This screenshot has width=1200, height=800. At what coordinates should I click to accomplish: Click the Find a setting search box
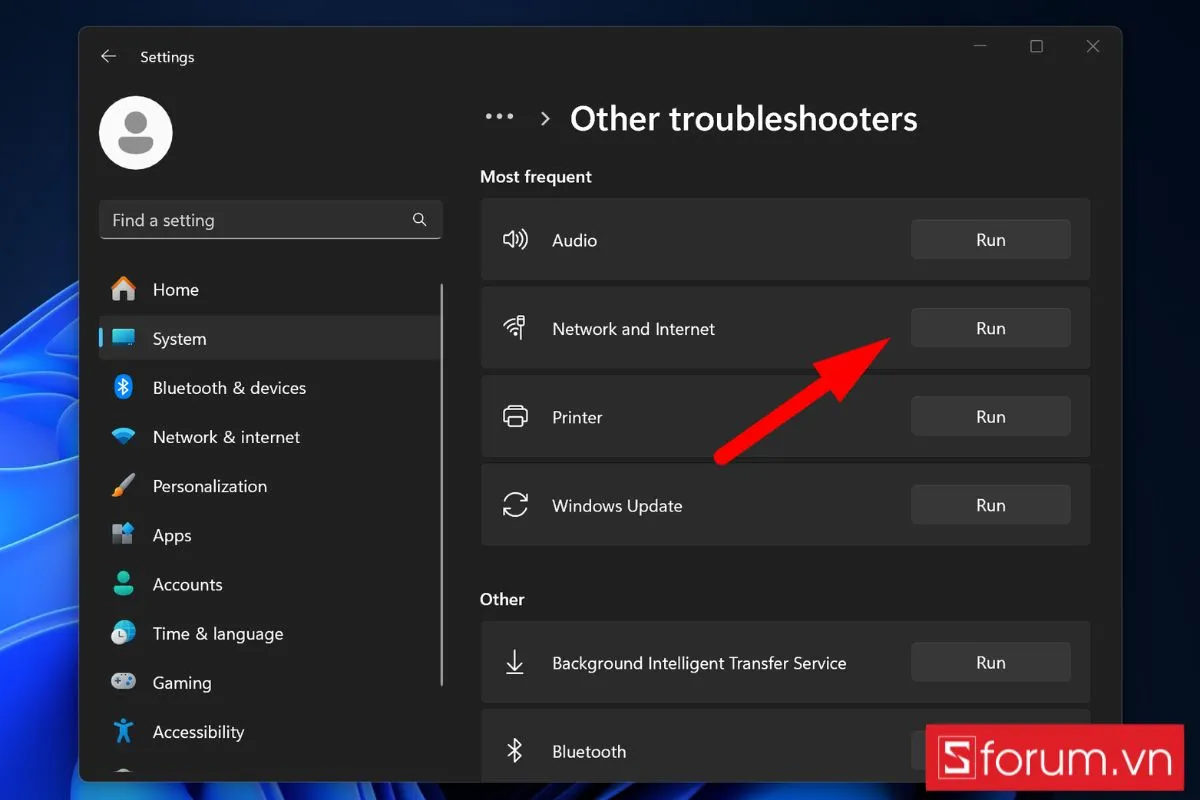(255, 220)
